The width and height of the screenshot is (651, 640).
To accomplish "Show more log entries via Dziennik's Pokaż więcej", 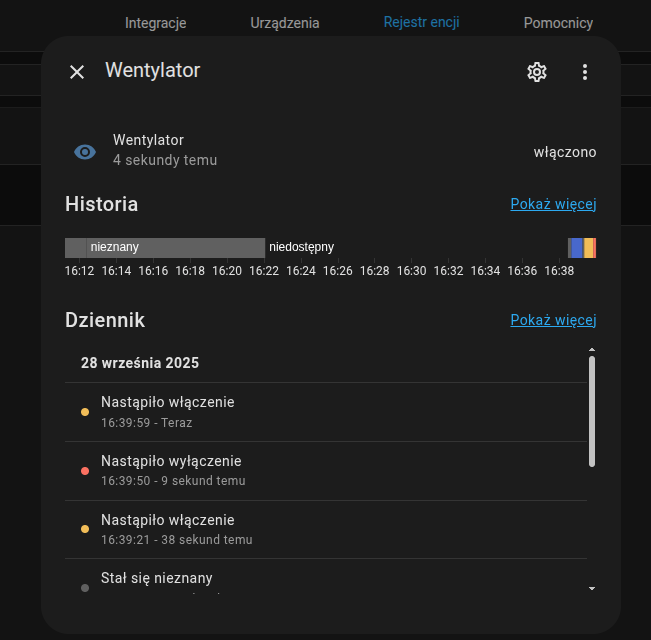I will (x=553, y=320).
